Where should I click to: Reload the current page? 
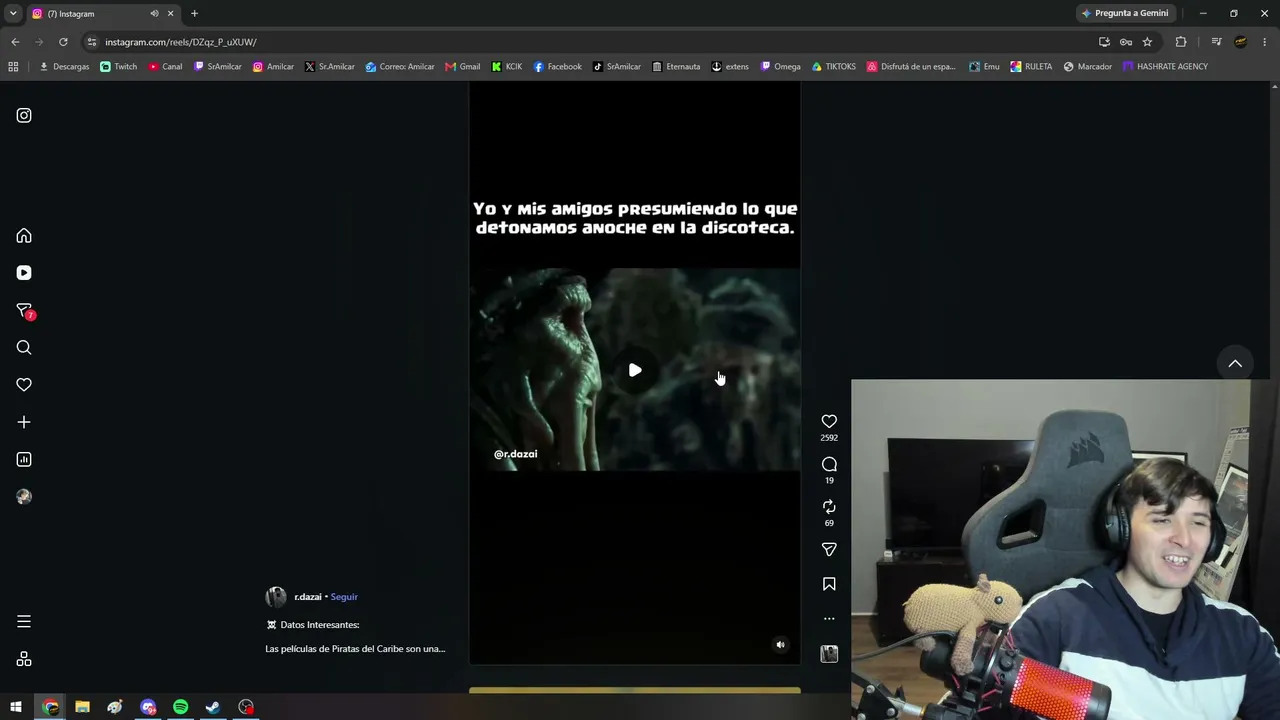point(63,42)
